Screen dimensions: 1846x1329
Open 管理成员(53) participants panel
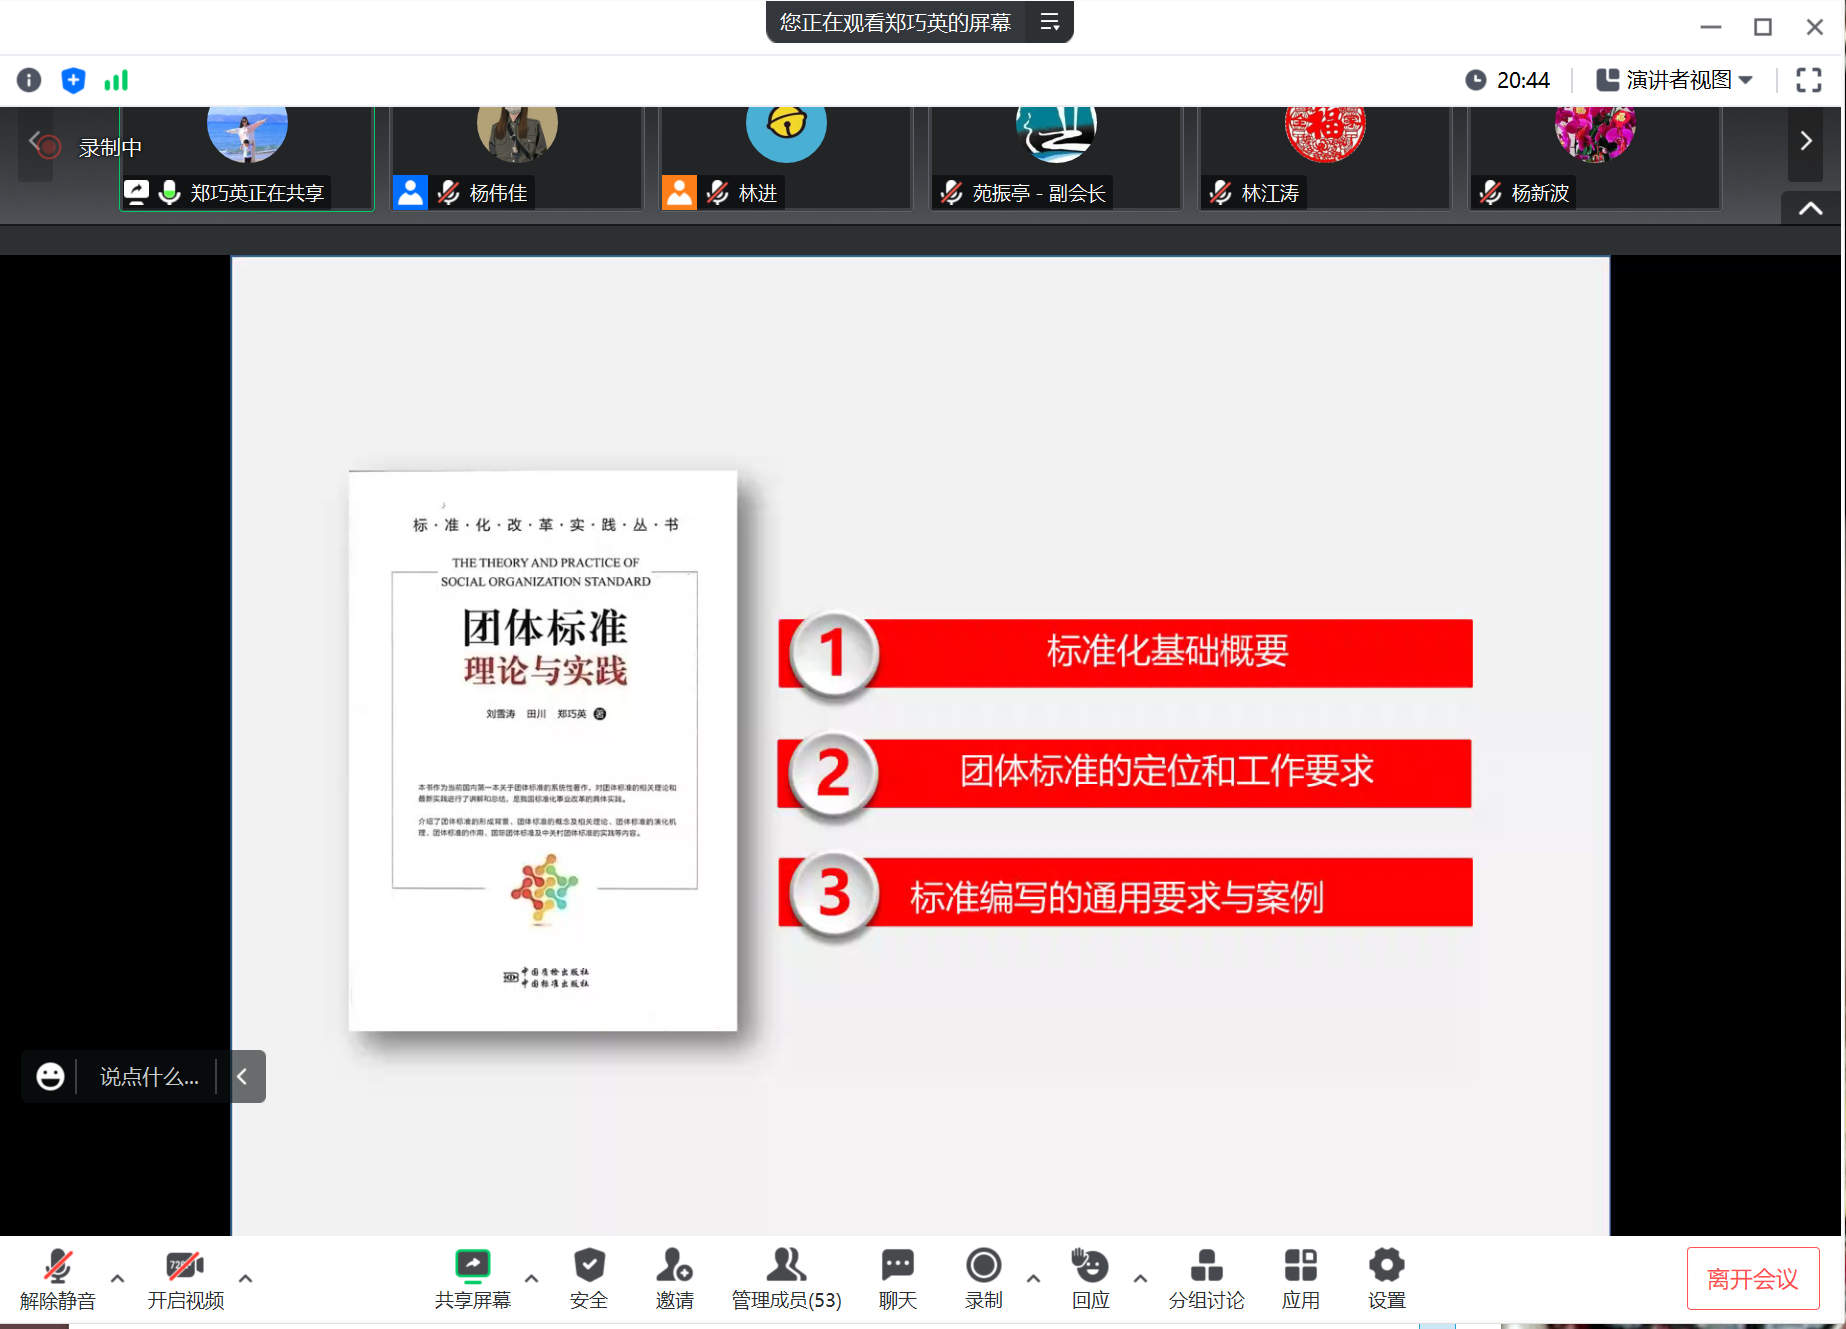(x=786, y=1279)
